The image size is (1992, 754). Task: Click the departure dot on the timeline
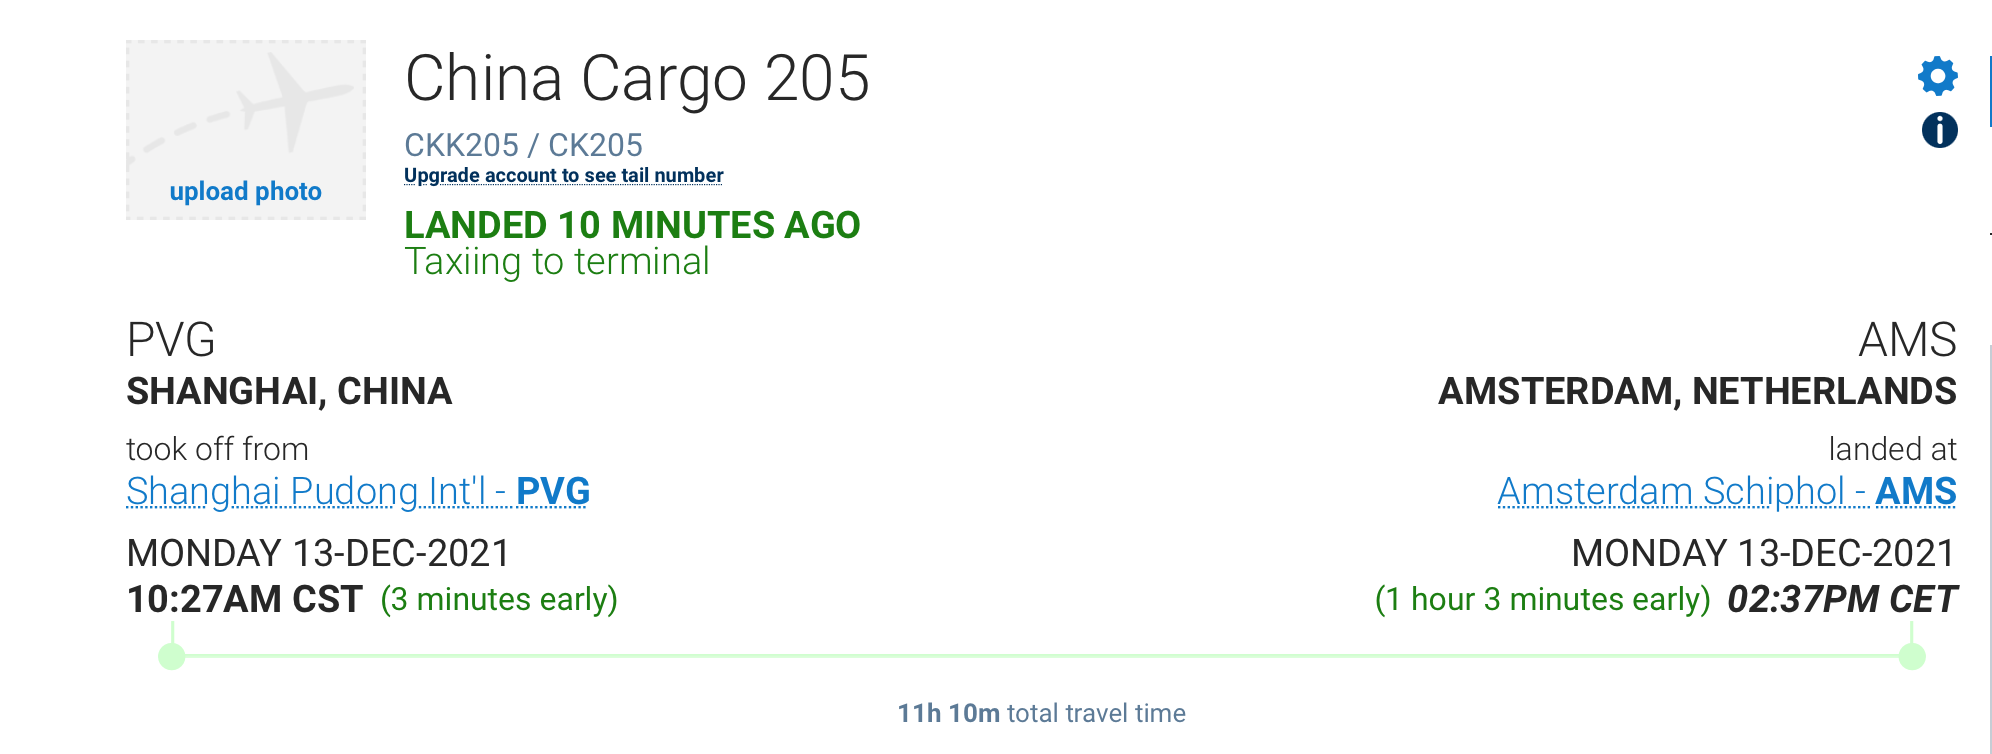(x=172, y=656)
